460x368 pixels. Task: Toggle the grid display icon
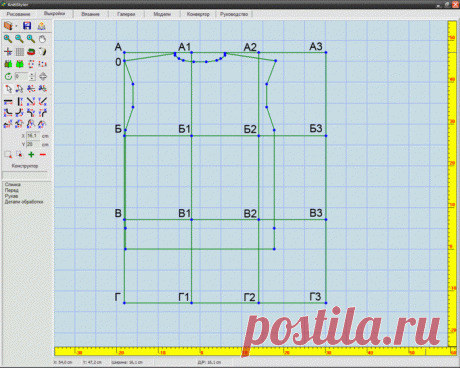tap(20, 52)
